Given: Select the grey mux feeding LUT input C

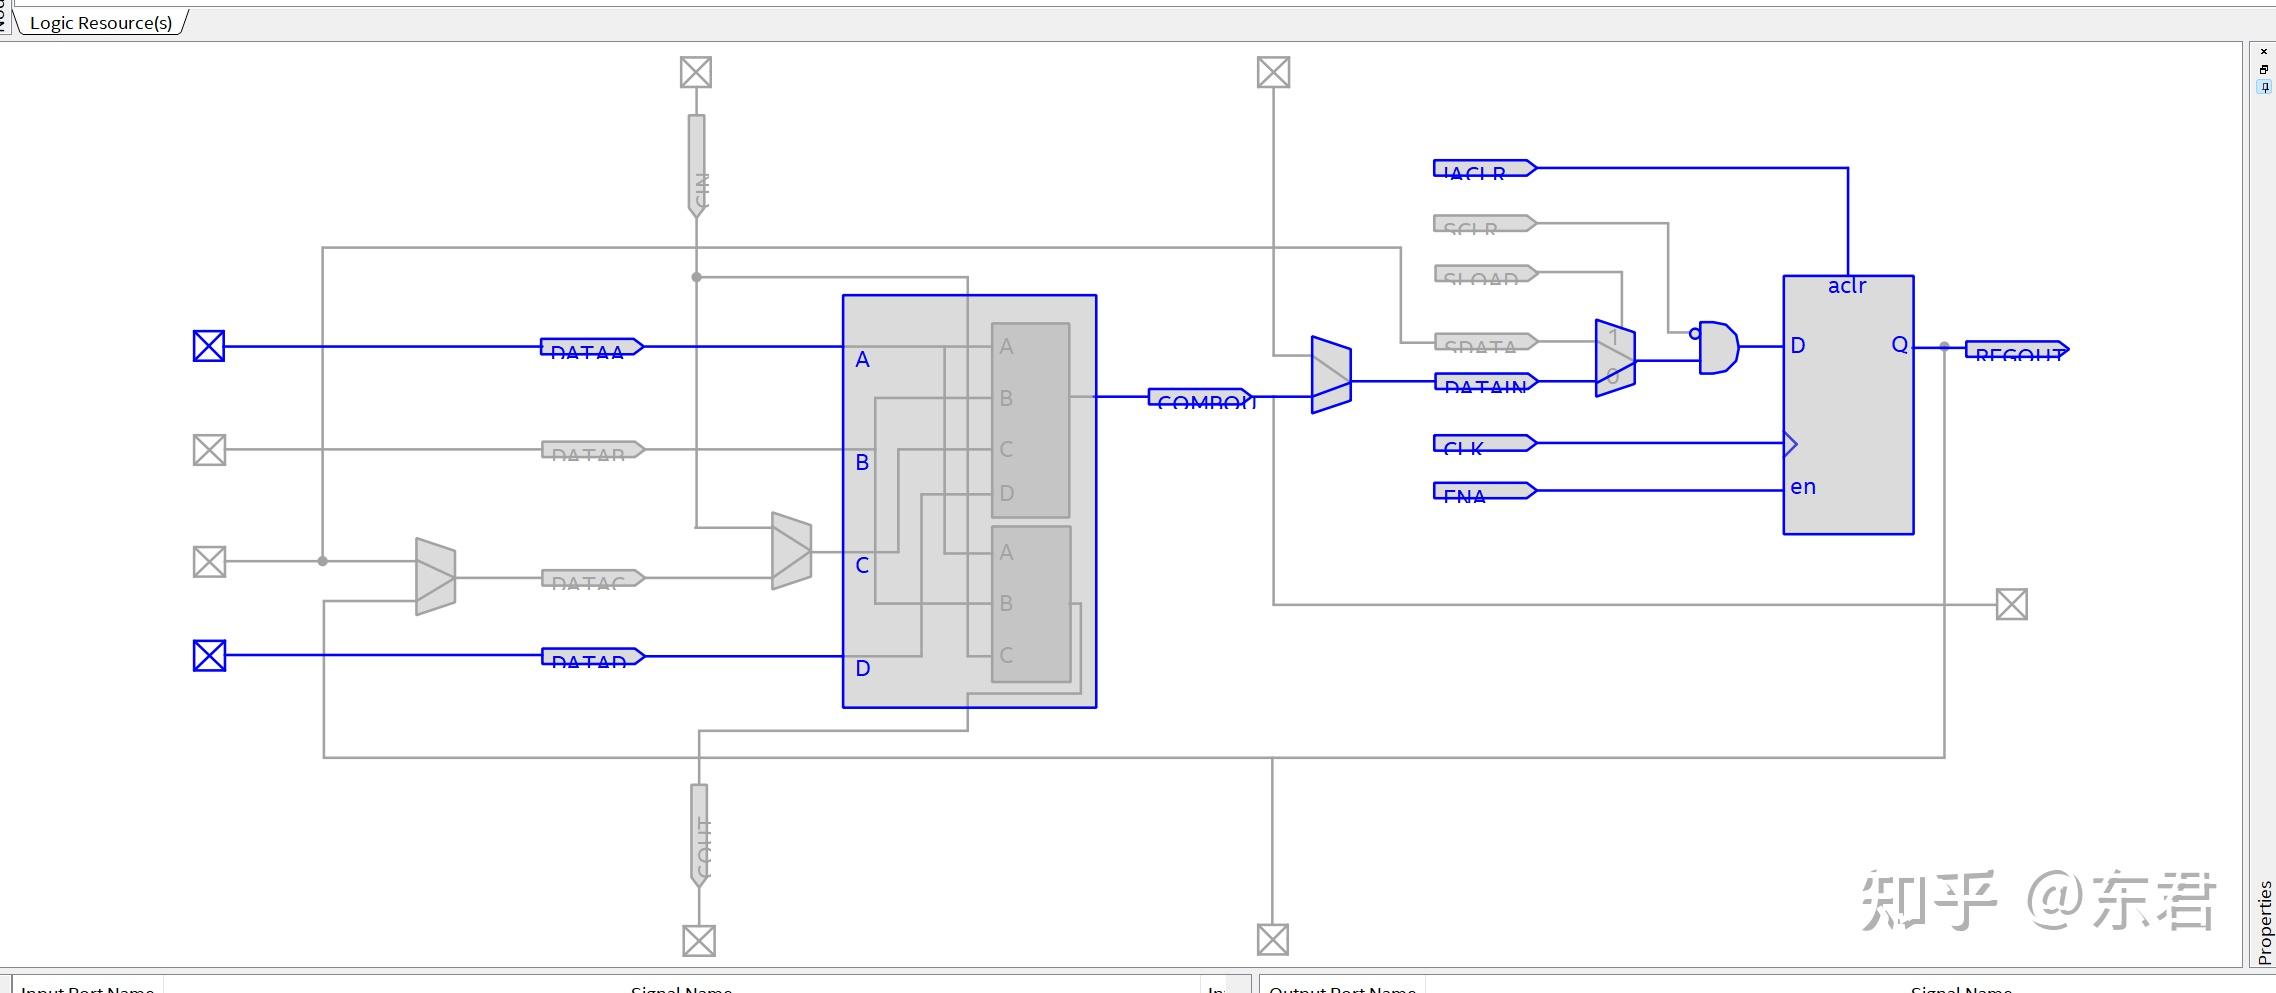Looking at the screenshot, I should [792, 551].
